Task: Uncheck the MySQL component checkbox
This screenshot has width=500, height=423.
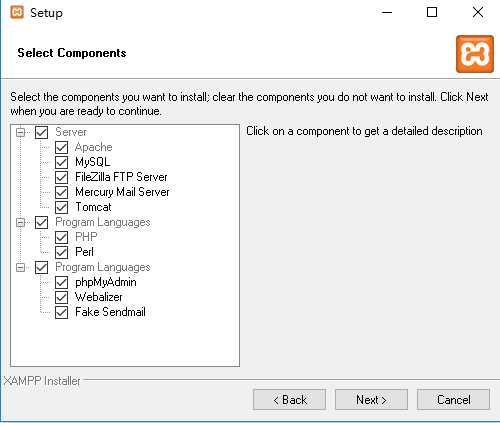Action: click(x=61, y=162)
